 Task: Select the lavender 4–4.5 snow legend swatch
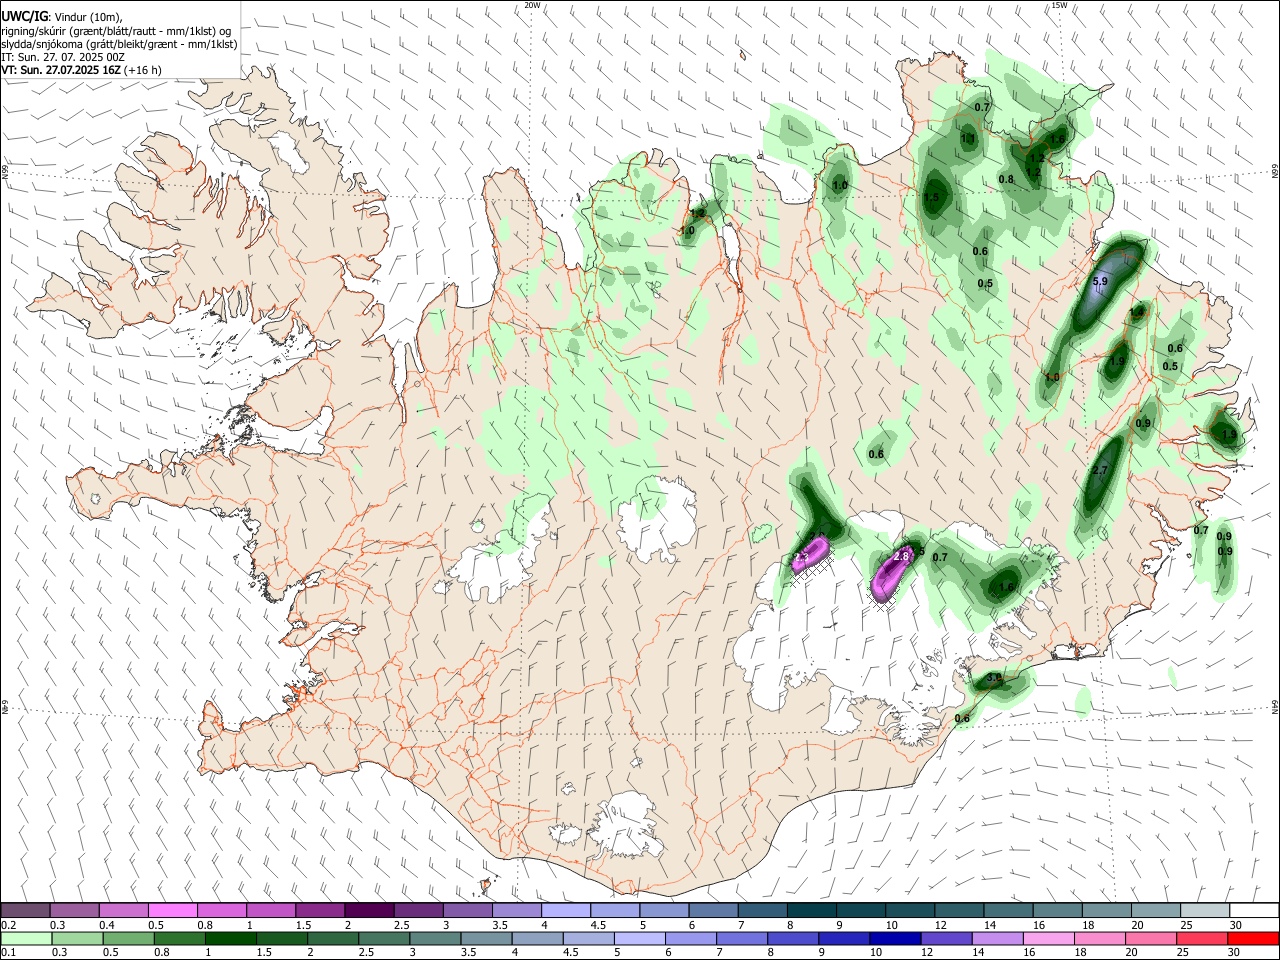[x=566, y=911]
